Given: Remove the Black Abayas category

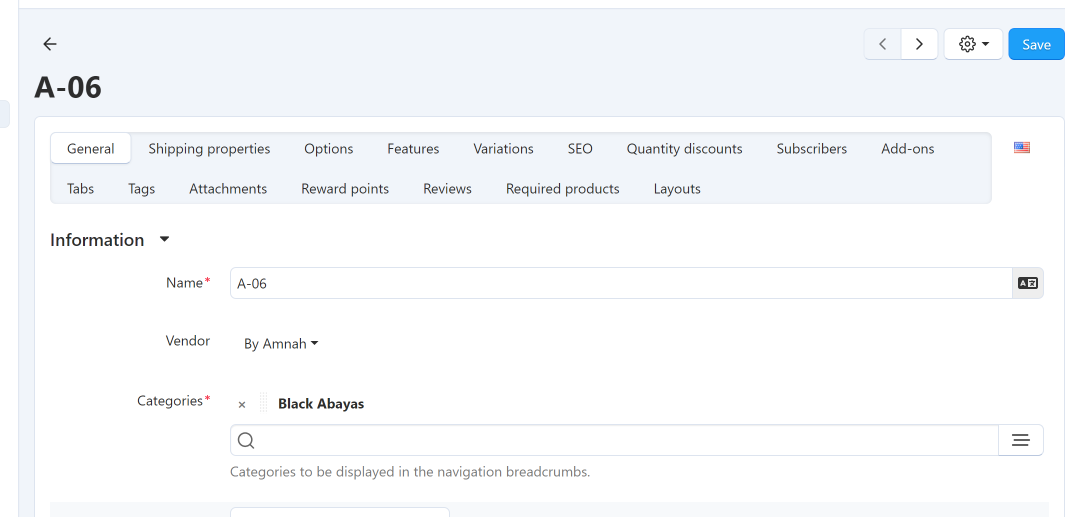Looking at the screenshot, I should 242,405.
